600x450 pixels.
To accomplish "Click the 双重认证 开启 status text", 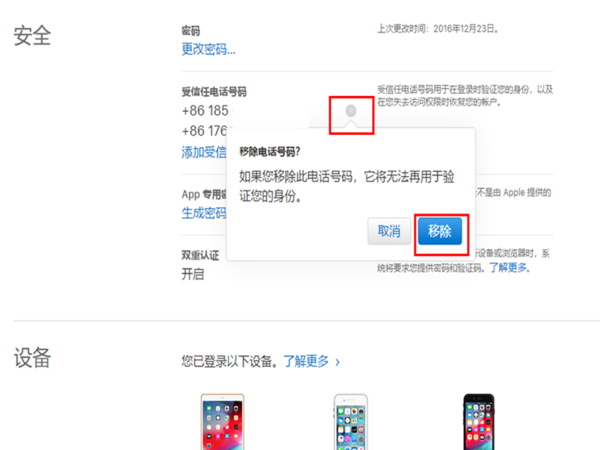I will click(x=193, y=274).
